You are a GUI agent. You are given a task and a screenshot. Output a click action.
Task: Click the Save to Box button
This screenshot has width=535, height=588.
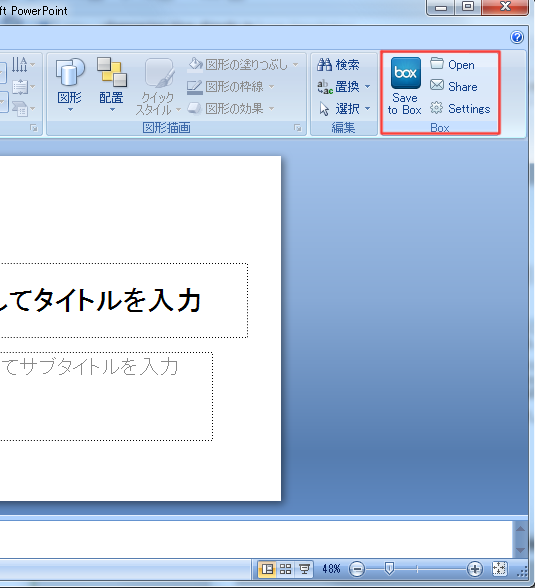pyautogui.click(x=405, y=86)
